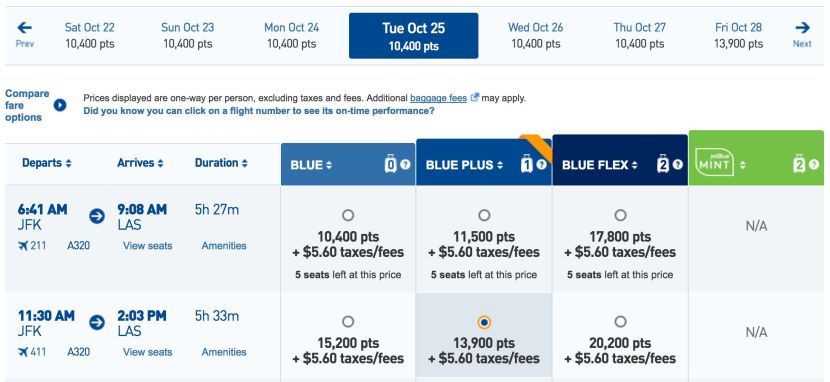The image size is (830, 382).
Task: Click the help icon in the Blue column header
Action: click(x=405, y=165)
